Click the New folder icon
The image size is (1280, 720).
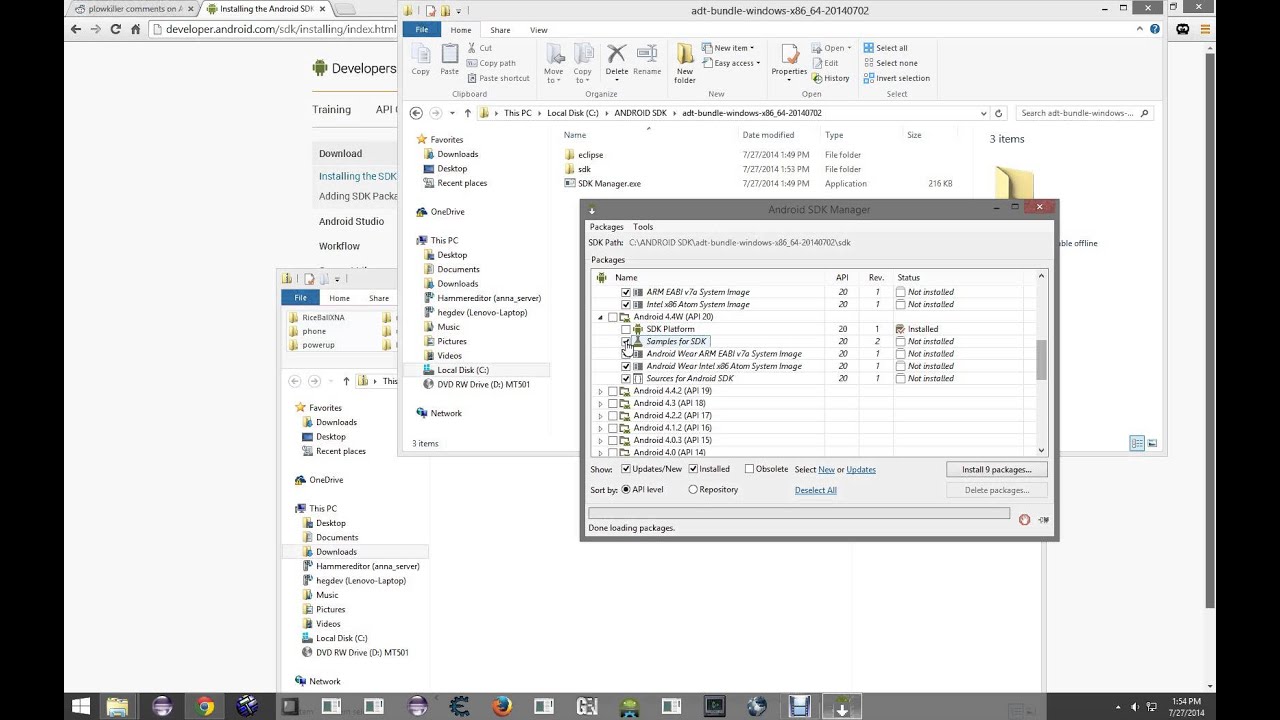[x=685, y=54]
